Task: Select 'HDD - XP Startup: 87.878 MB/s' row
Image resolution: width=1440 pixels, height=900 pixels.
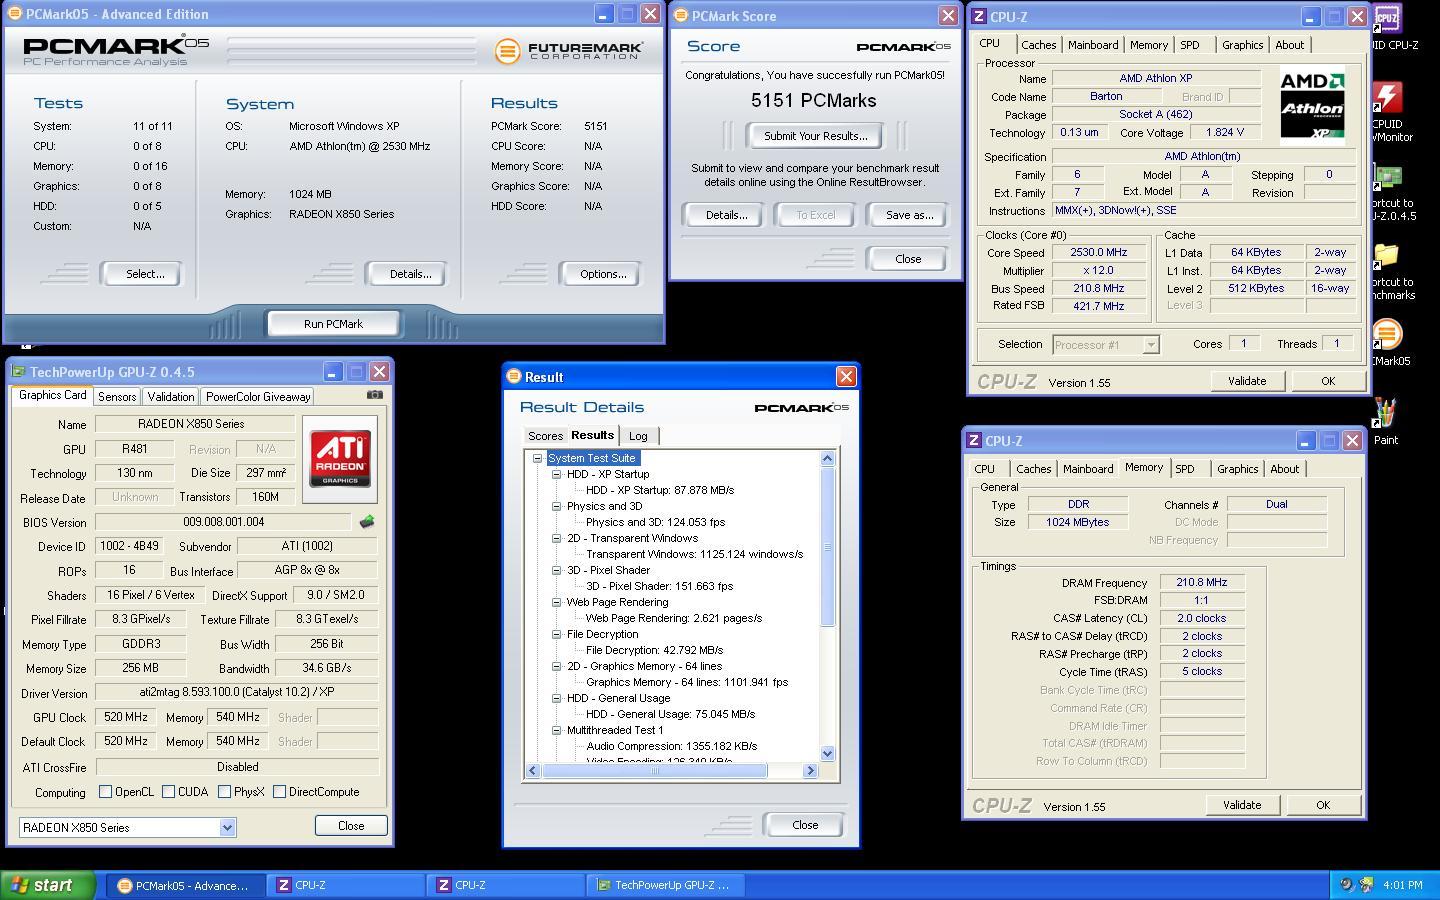Action: pos(660,490)
